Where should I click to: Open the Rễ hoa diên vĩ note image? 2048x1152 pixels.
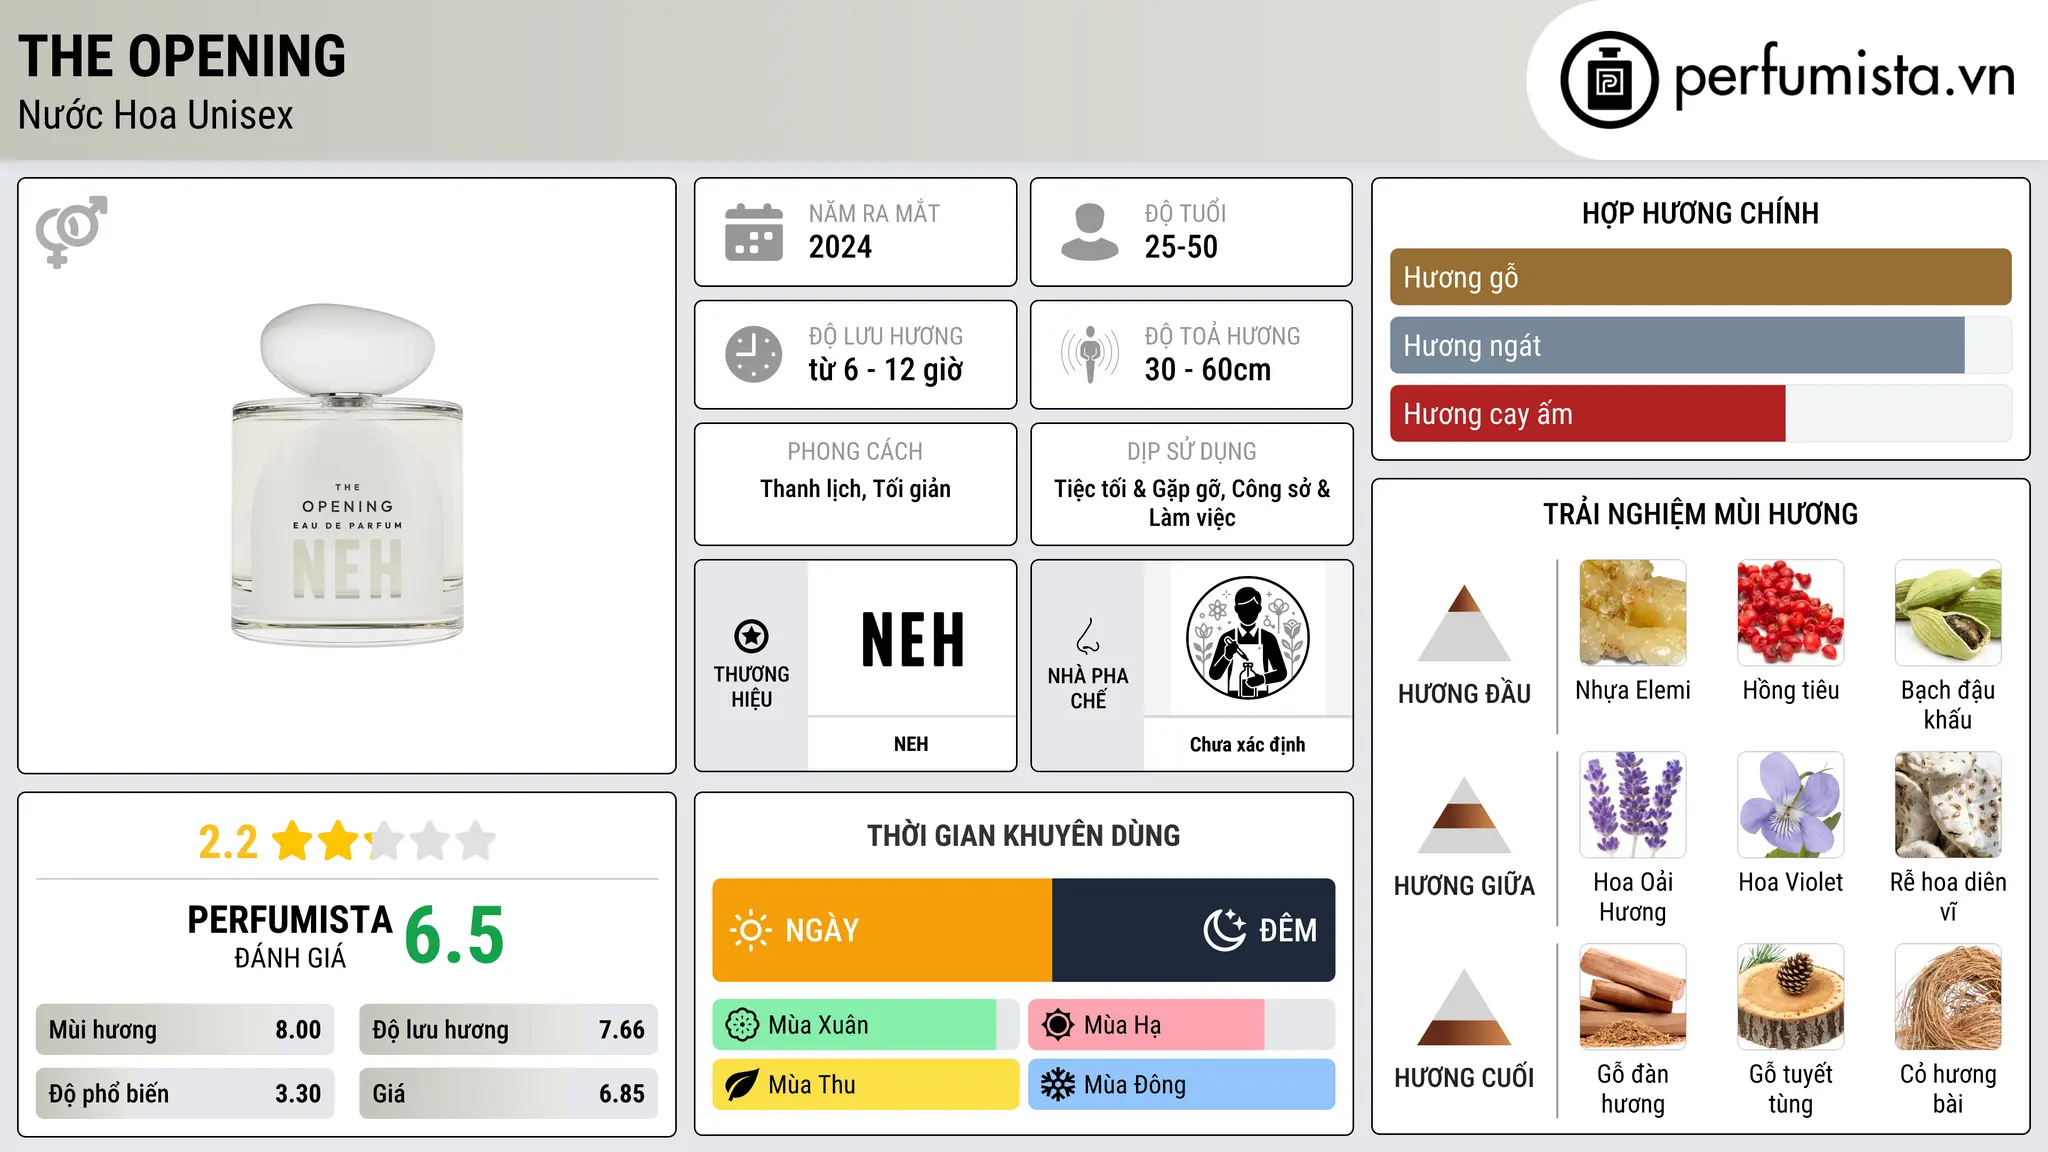click(x=1948, y=805)
